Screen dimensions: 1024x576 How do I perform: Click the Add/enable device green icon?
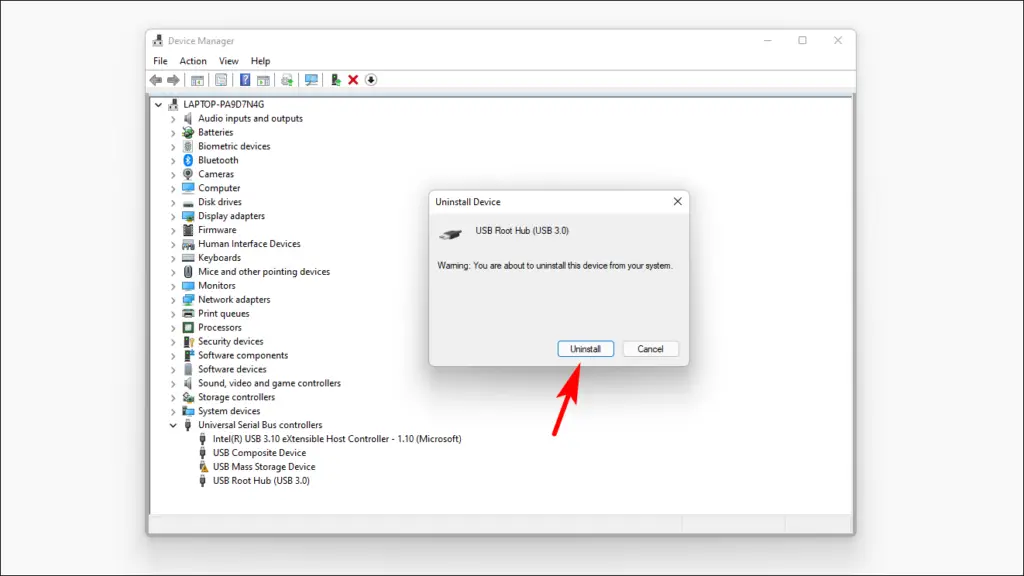coord(336,80)
